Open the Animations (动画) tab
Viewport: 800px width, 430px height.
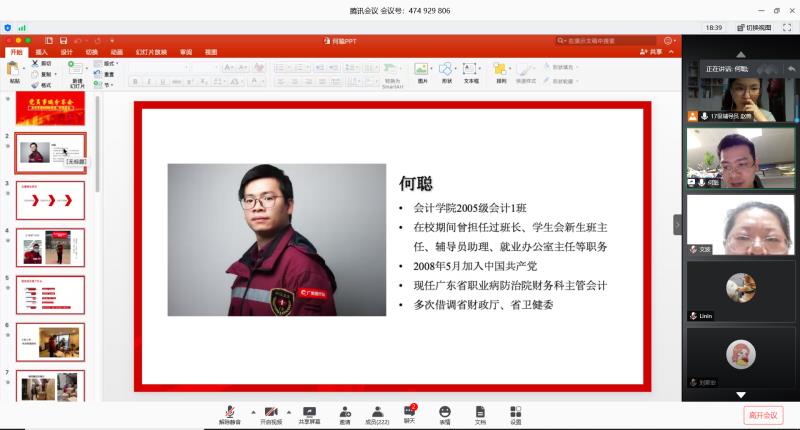pyautogui.click(x=117, y=52)
